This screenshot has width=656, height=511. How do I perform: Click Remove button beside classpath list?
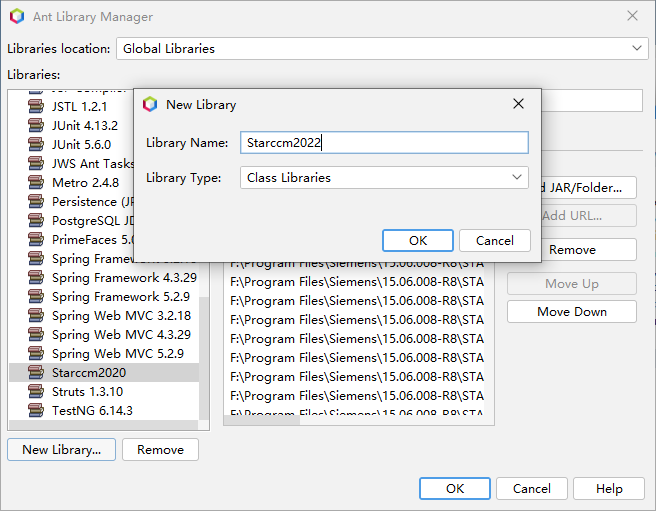589,250
